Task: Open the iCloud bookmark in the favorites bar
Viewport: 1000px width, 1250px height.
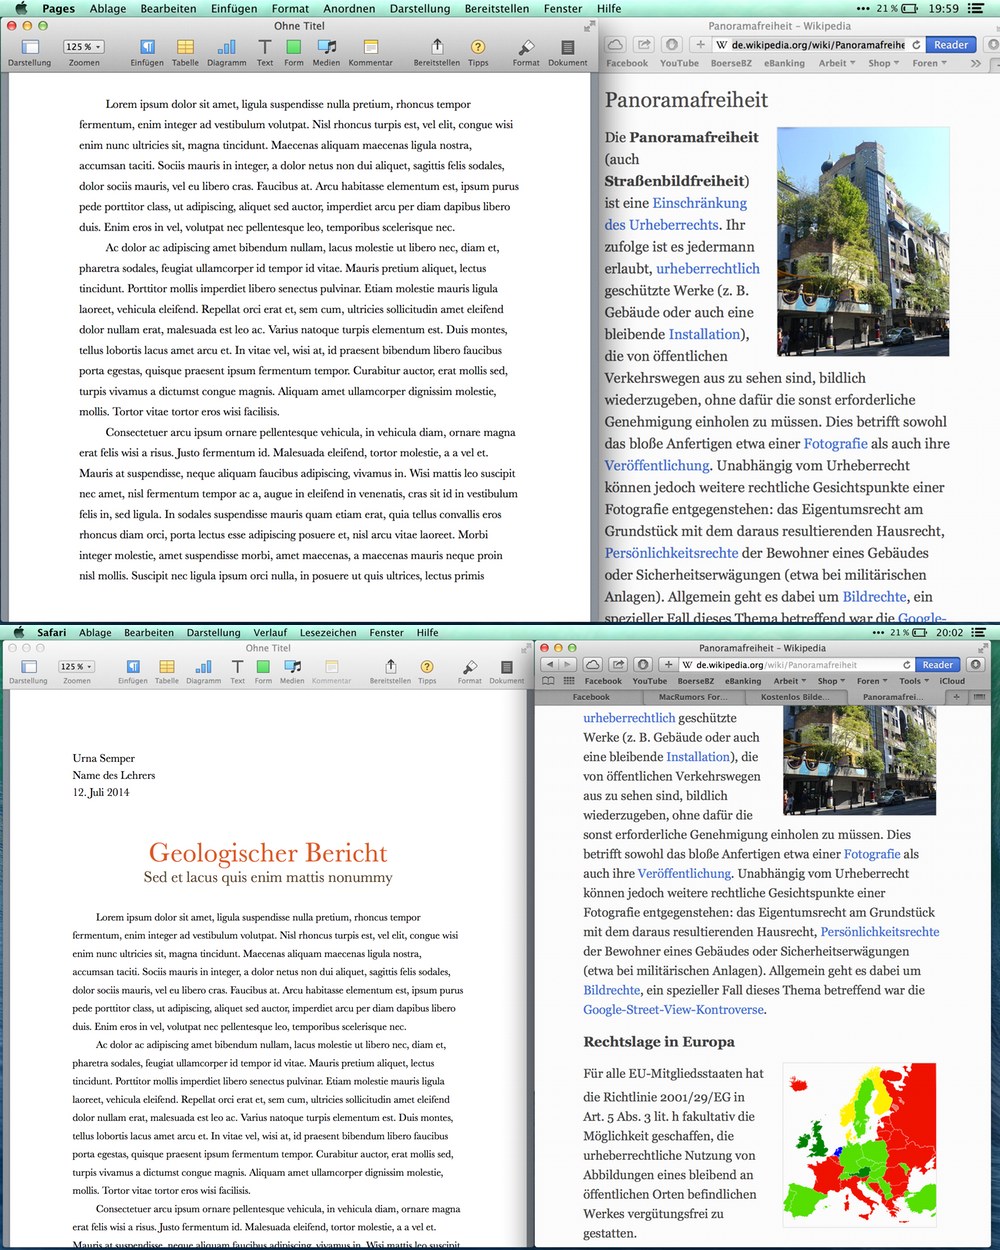Action: 952,681
